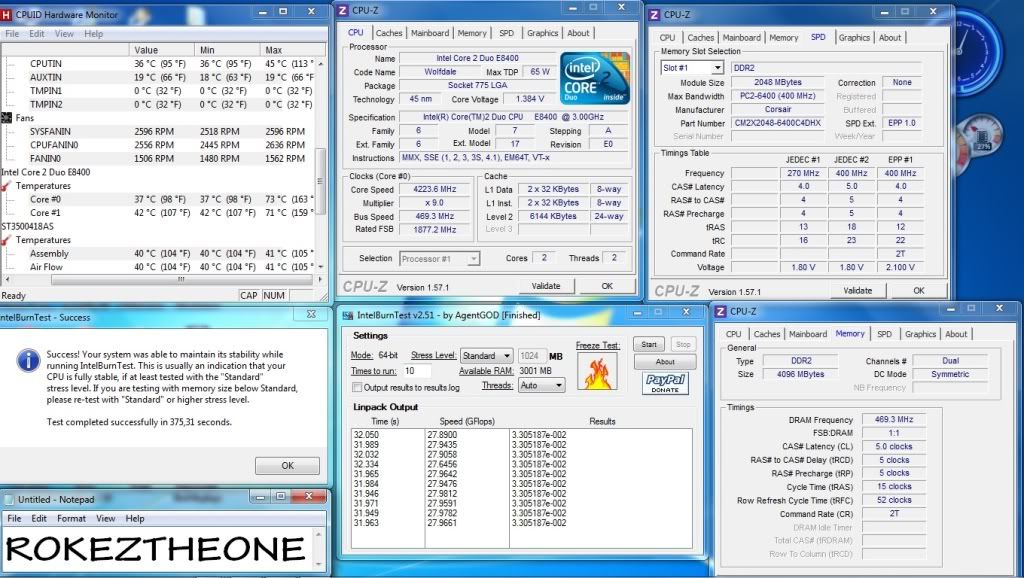Switch to Graphics tab in the CPU-Z SPD window
Image resolution: width=1024 pixels, height=578 pixels.
click(x=854, y=38)
